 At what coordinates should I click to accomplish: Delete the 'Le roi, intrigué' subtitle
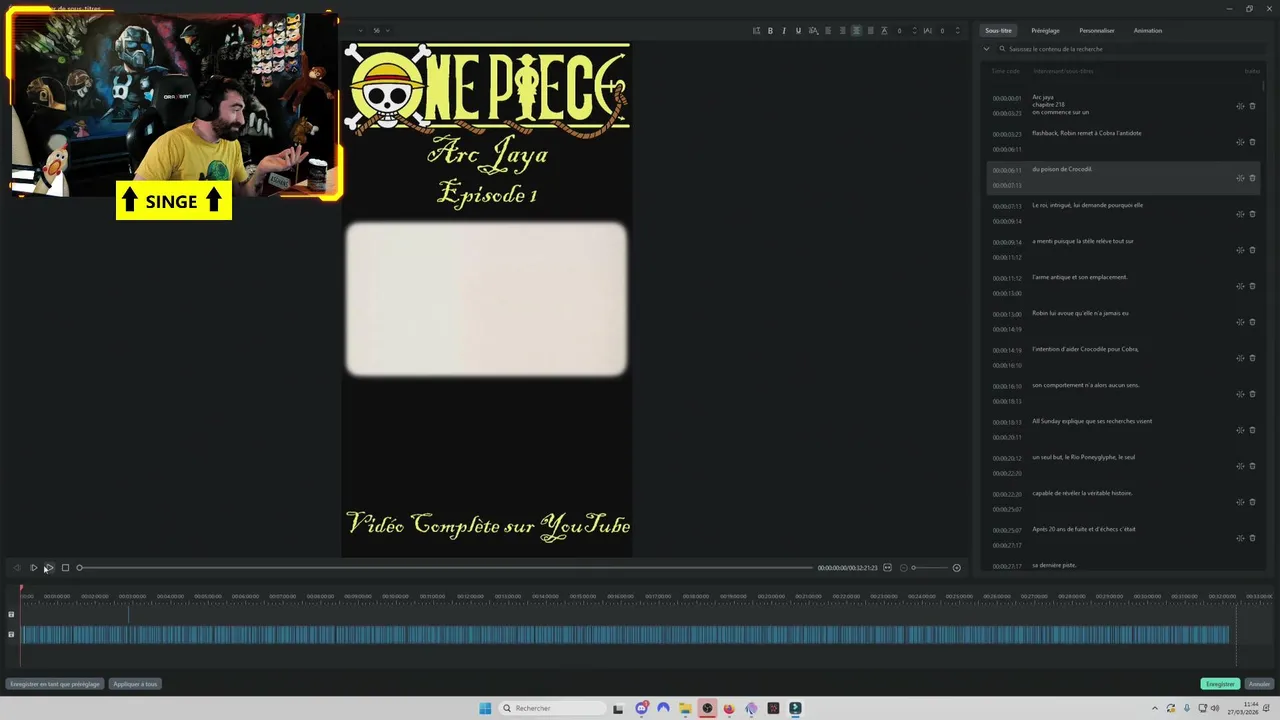(1252, 214)
